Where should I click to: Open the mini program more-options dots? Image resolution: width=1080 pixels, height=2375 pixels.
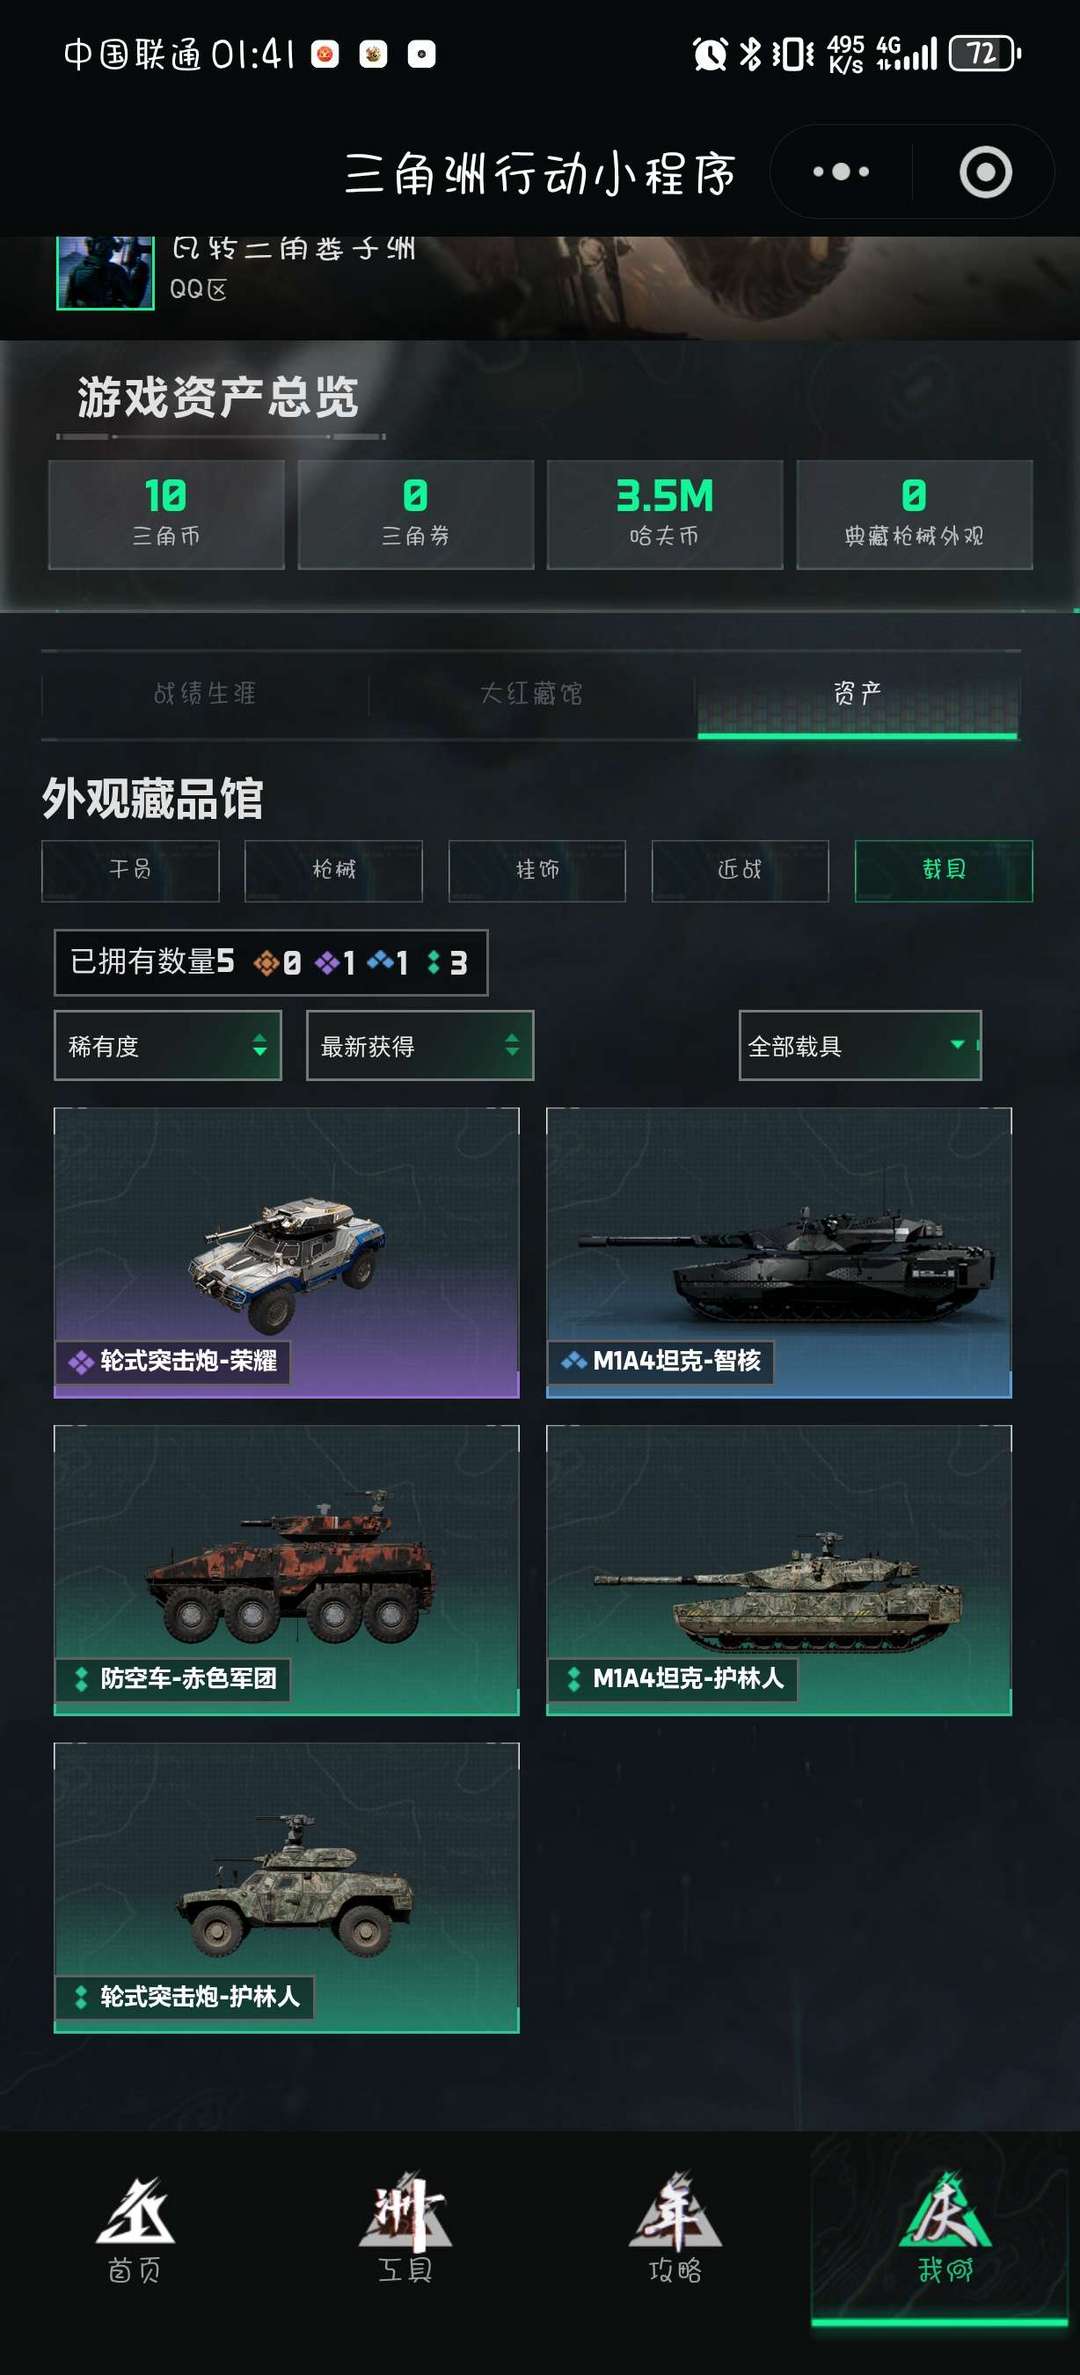click(841, 172)
